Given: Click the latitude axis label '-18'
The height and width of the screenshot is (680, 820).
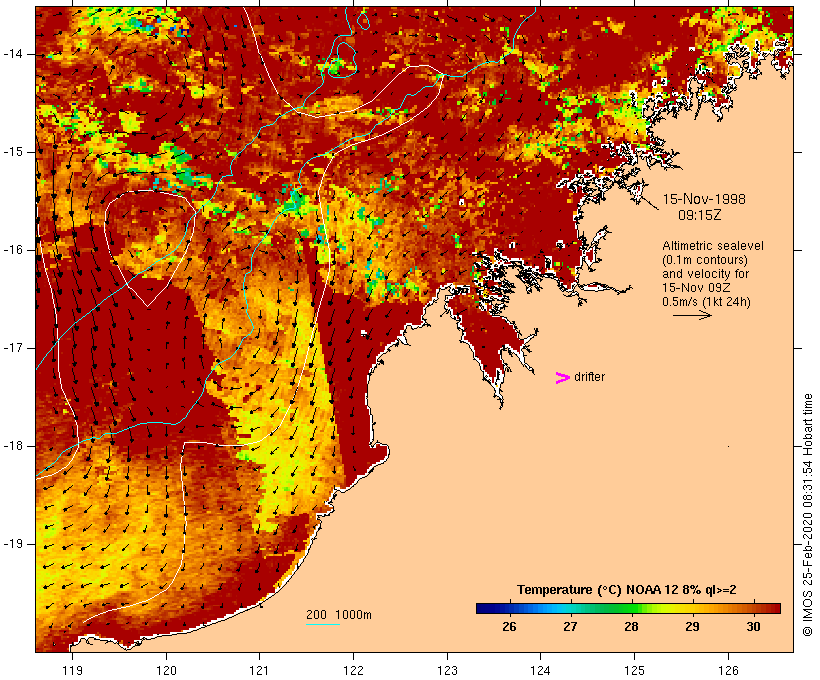Looking at the screenshot, I should point(13,446).
